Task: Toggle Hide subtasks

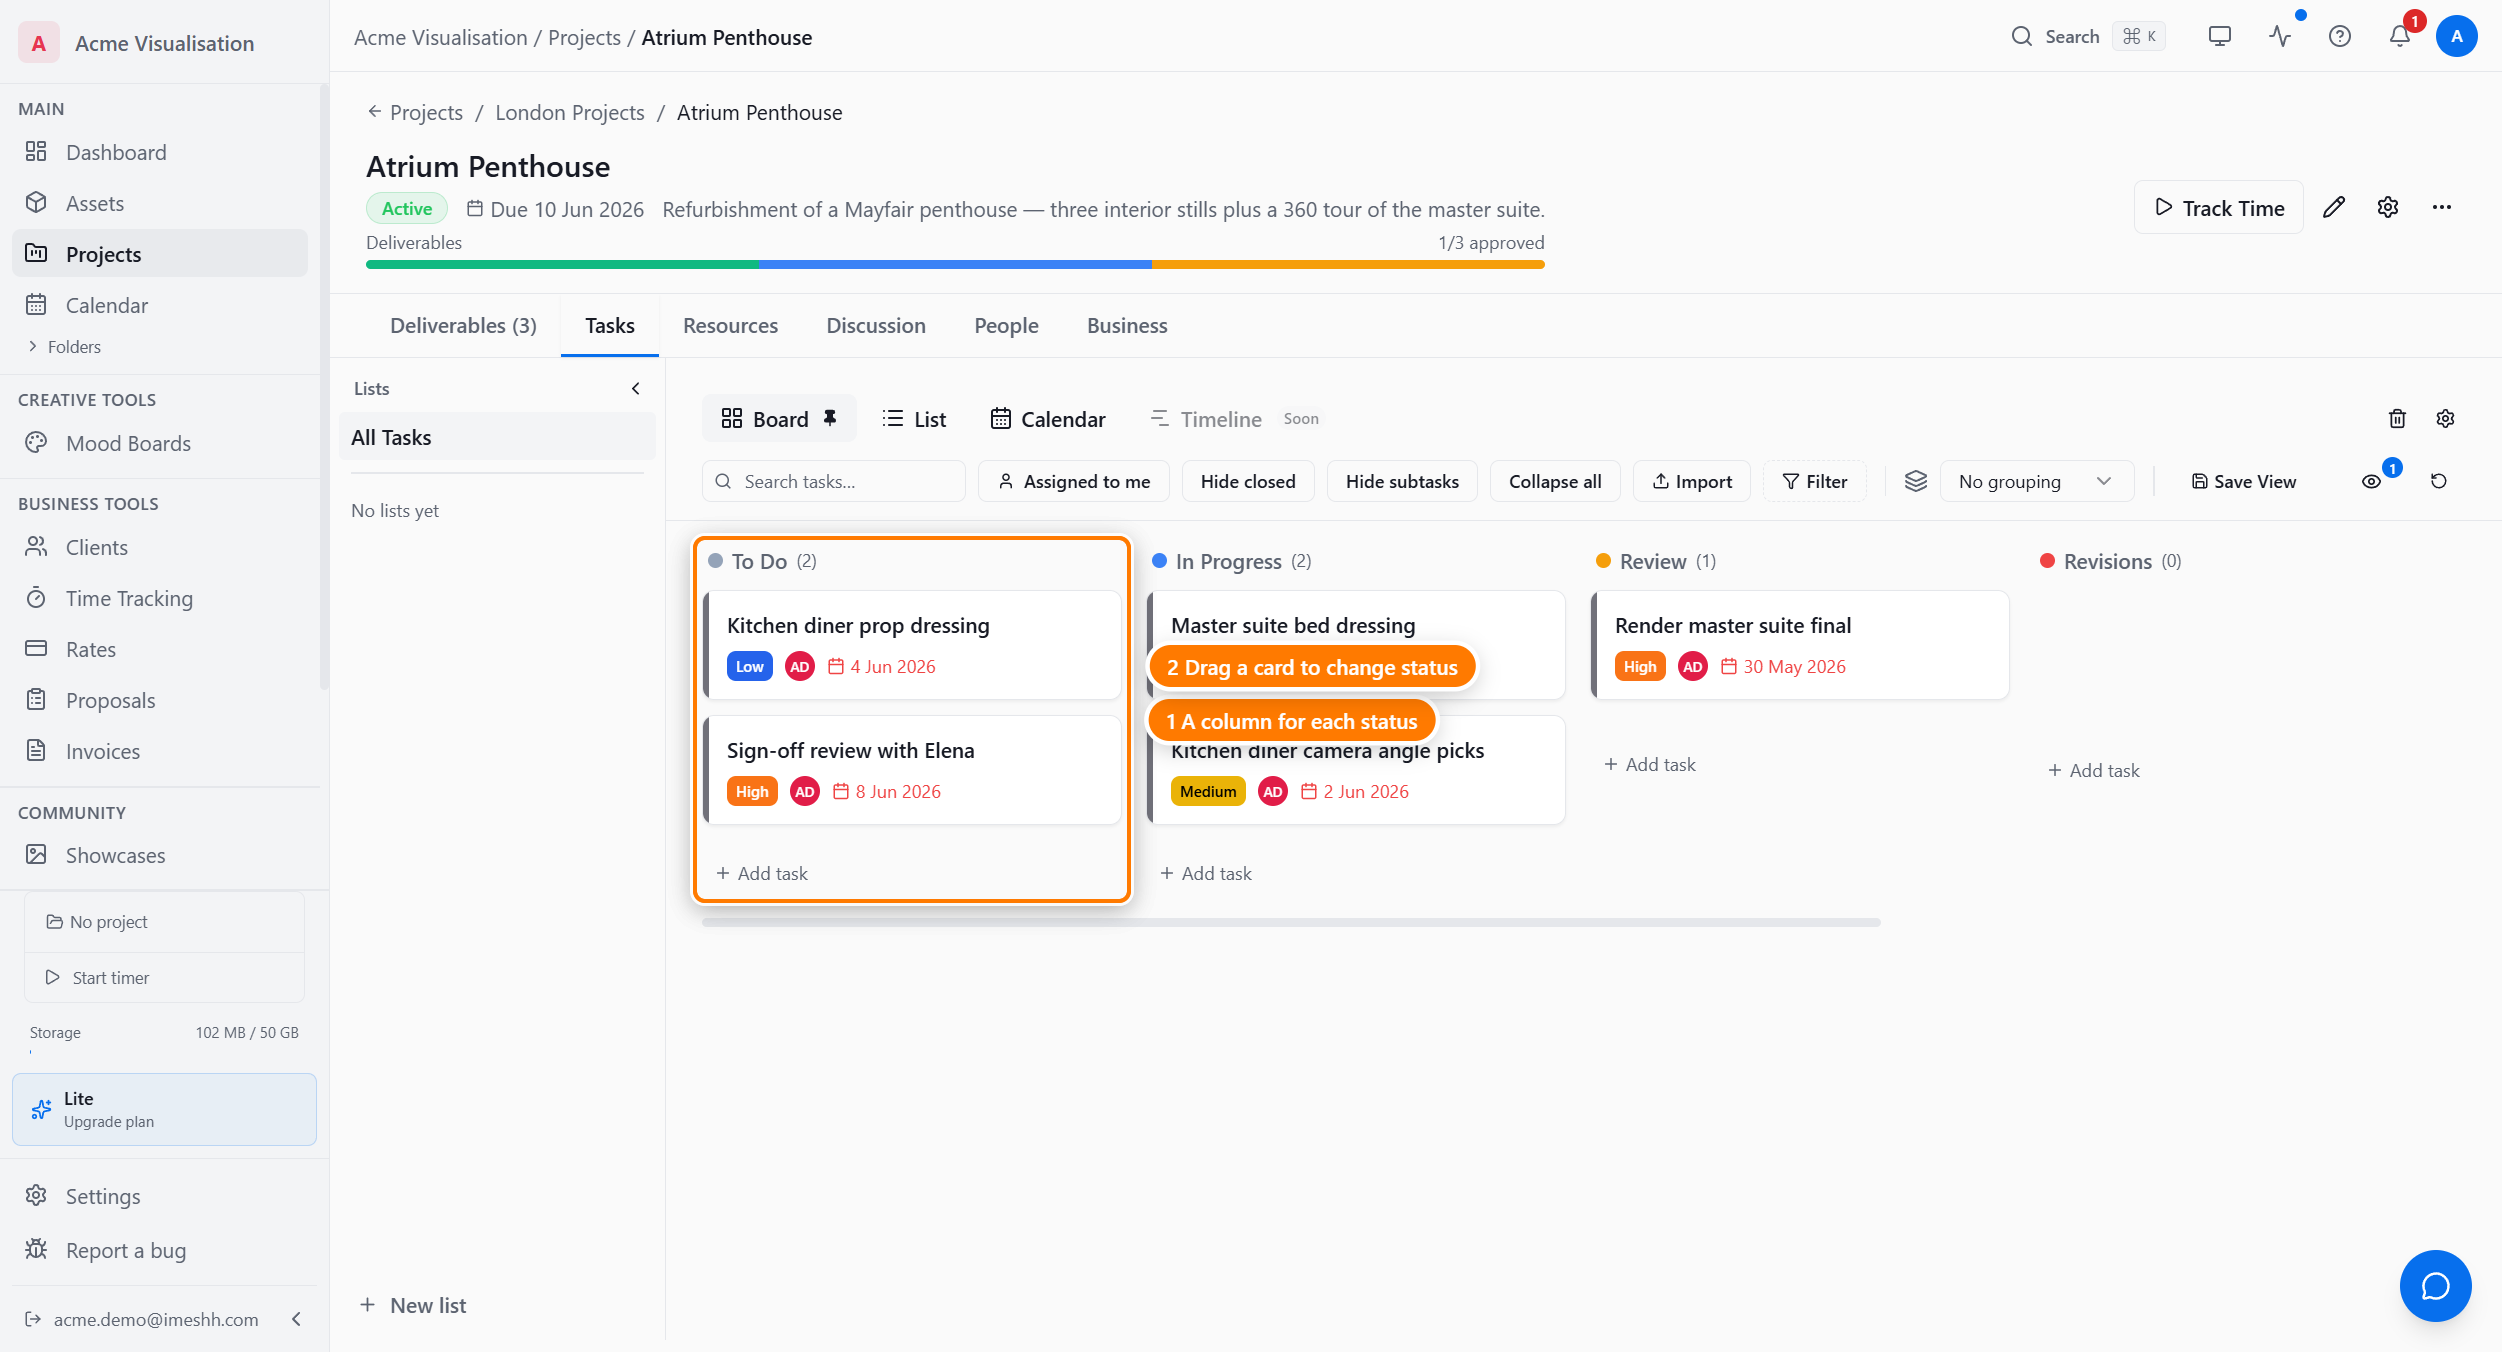Action: [1401, 481]
